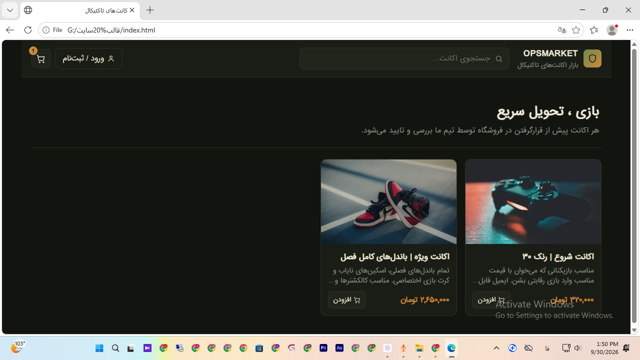The image size is (640, 360).
Task: View site information icon beside File label
Action: click(x=46, y=30)
